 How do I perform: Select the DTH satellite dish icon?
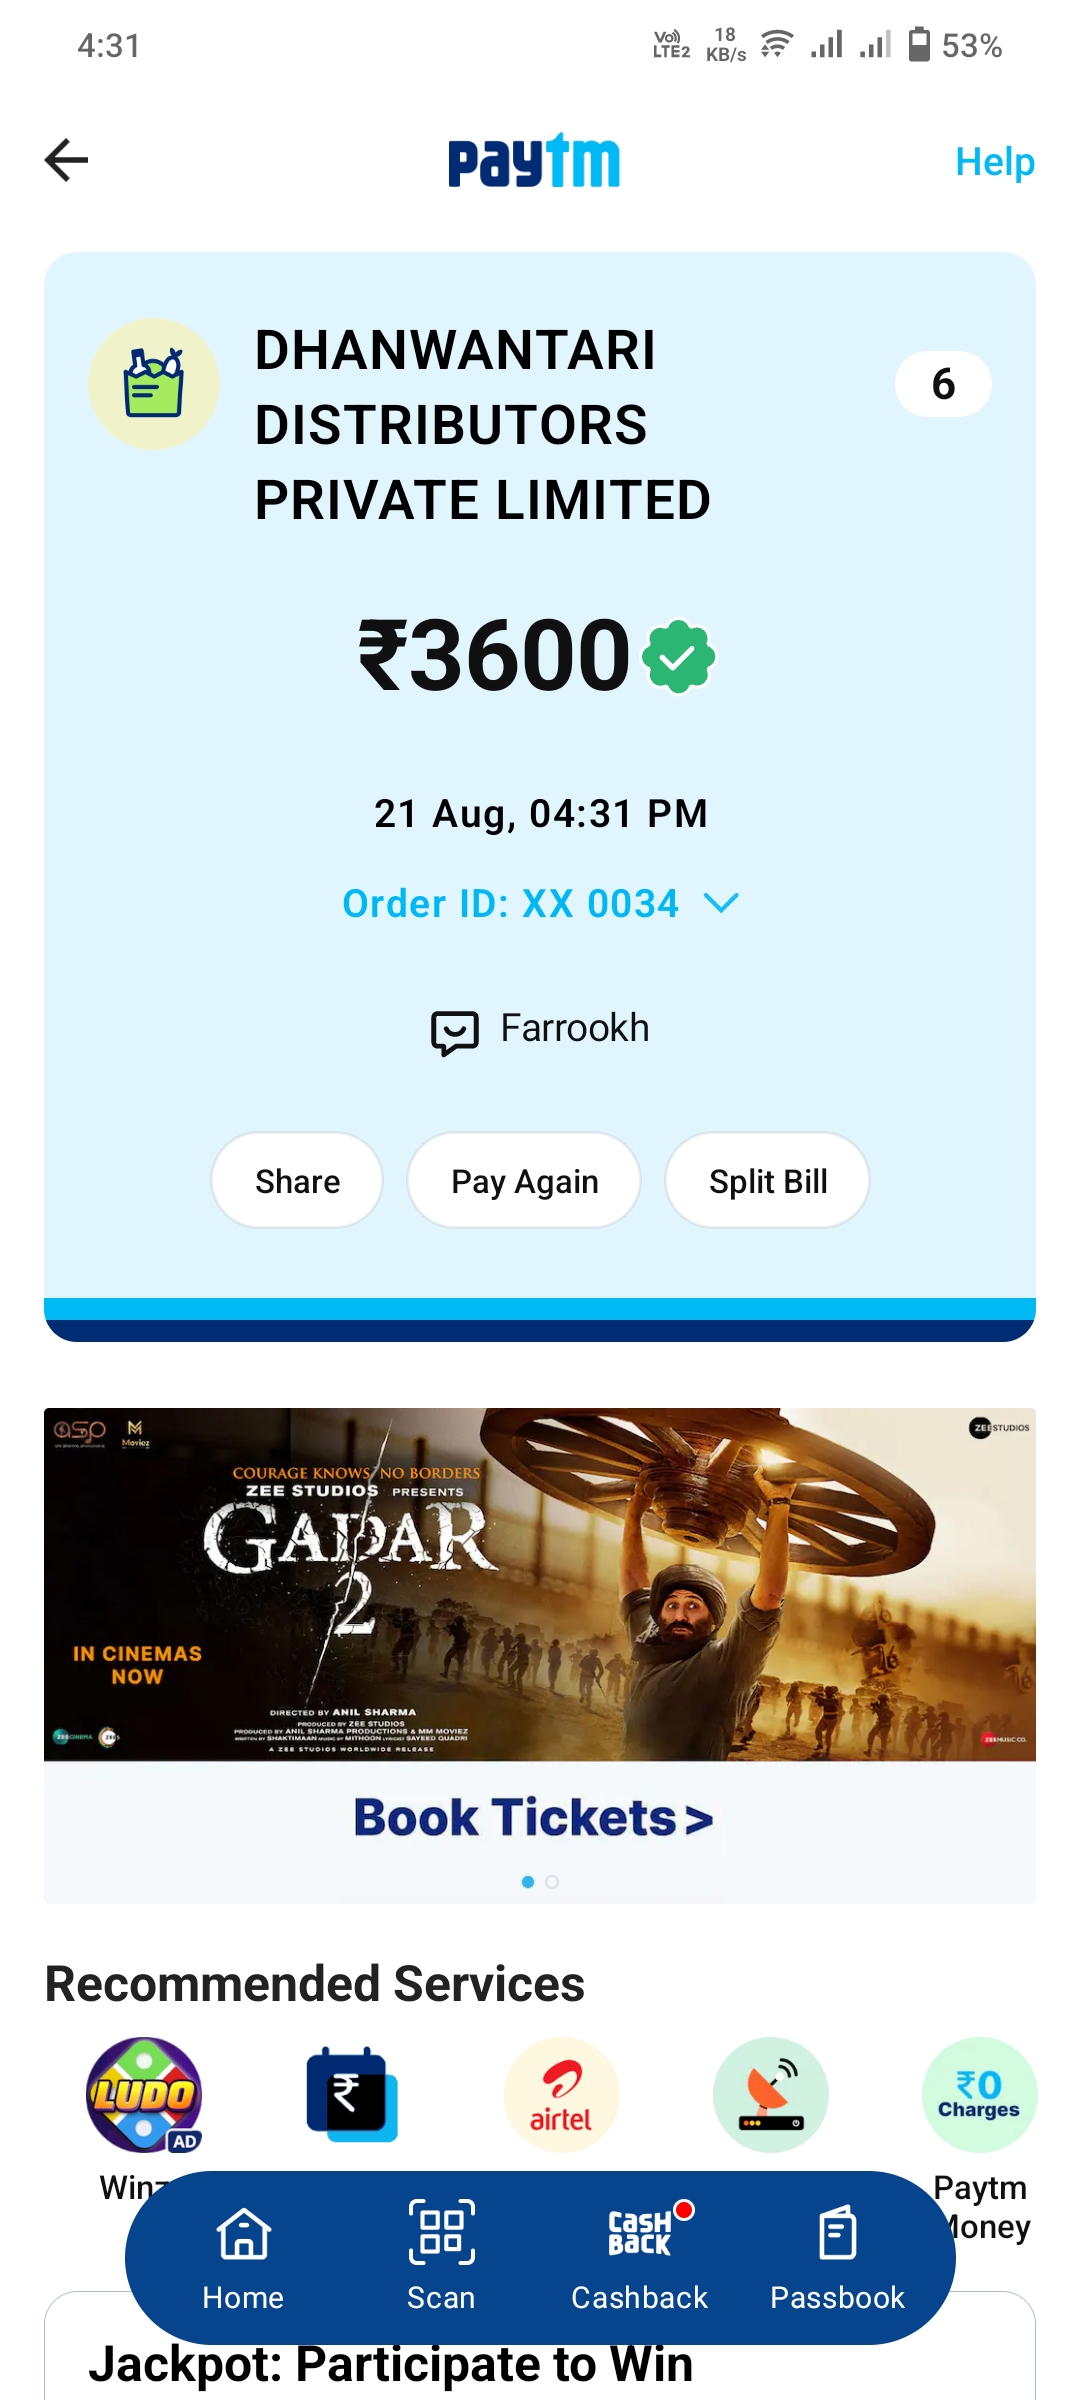(770, 2095)
